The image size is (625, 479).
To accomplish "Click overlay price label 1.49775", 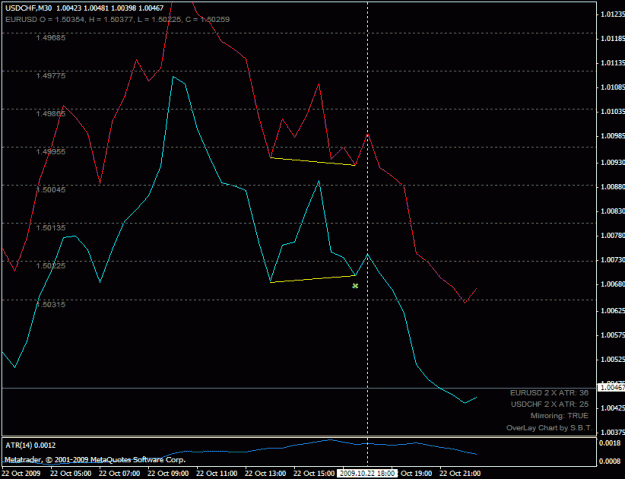I will point(51,76).
